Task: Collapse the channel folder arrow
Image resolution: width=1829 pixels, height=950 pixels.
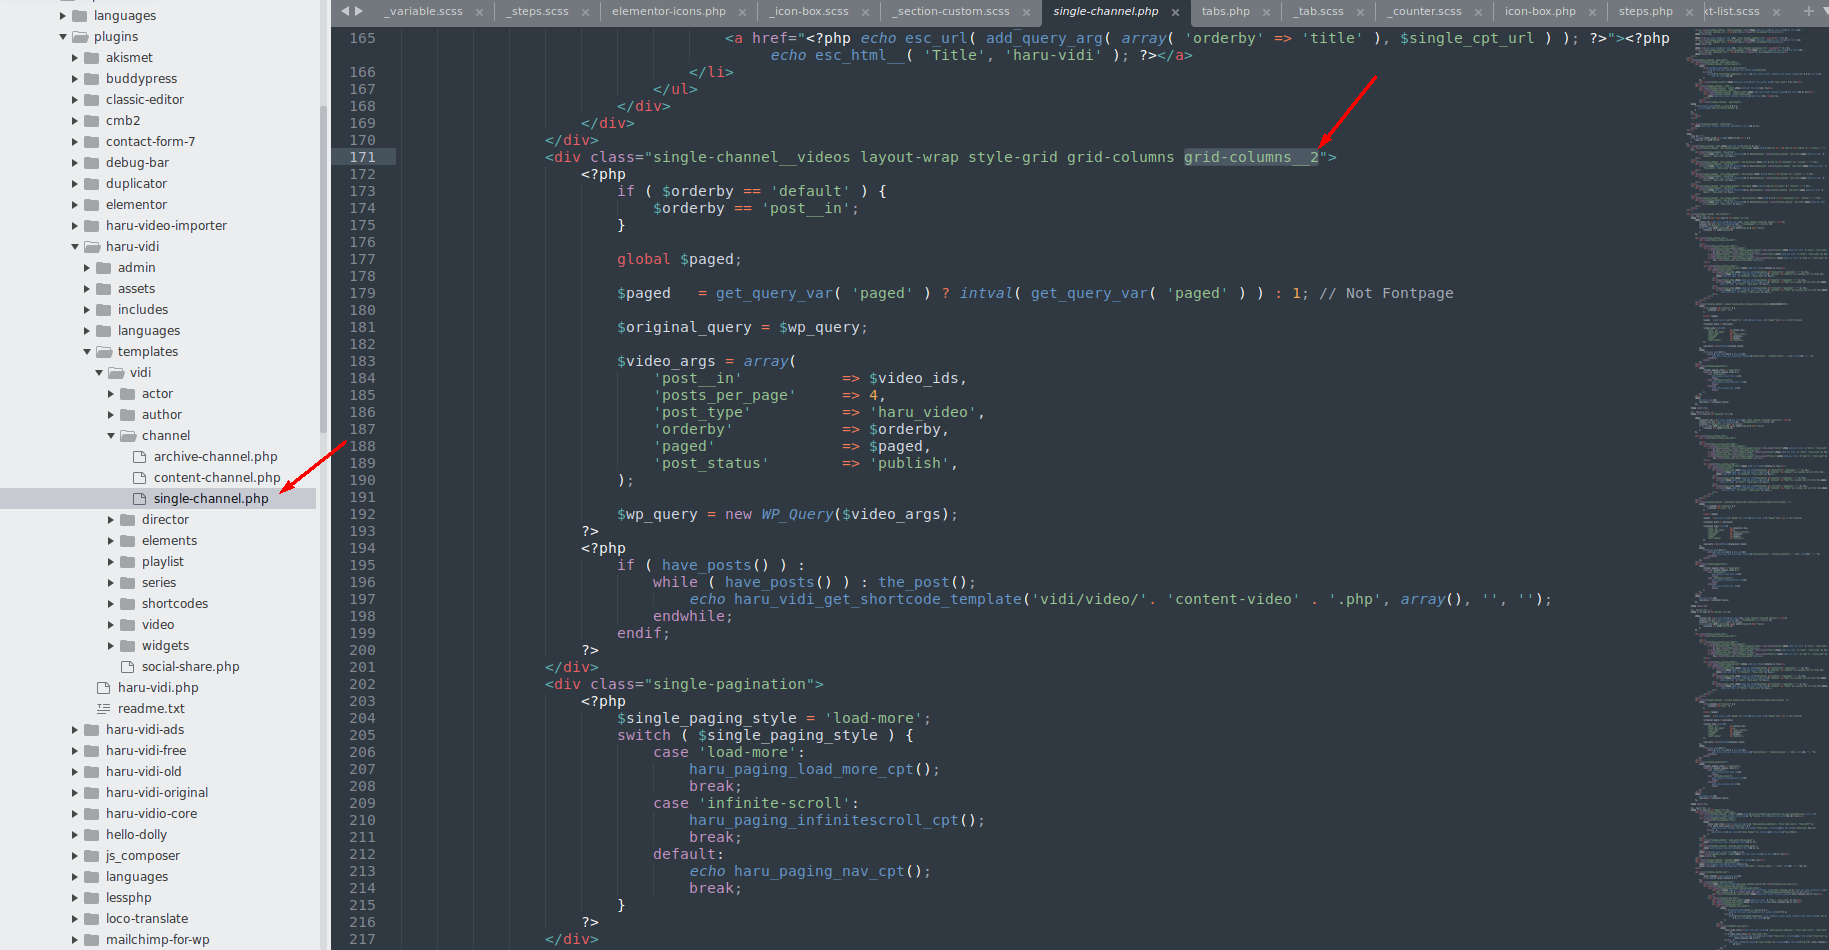Action: click(x=111, y=436)
